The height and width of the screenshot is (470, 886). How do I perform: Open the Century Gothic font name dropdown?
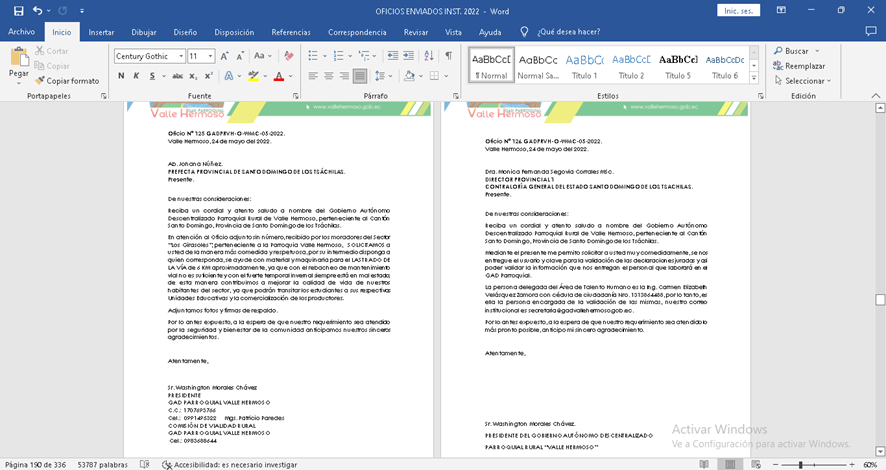[180, 57]
